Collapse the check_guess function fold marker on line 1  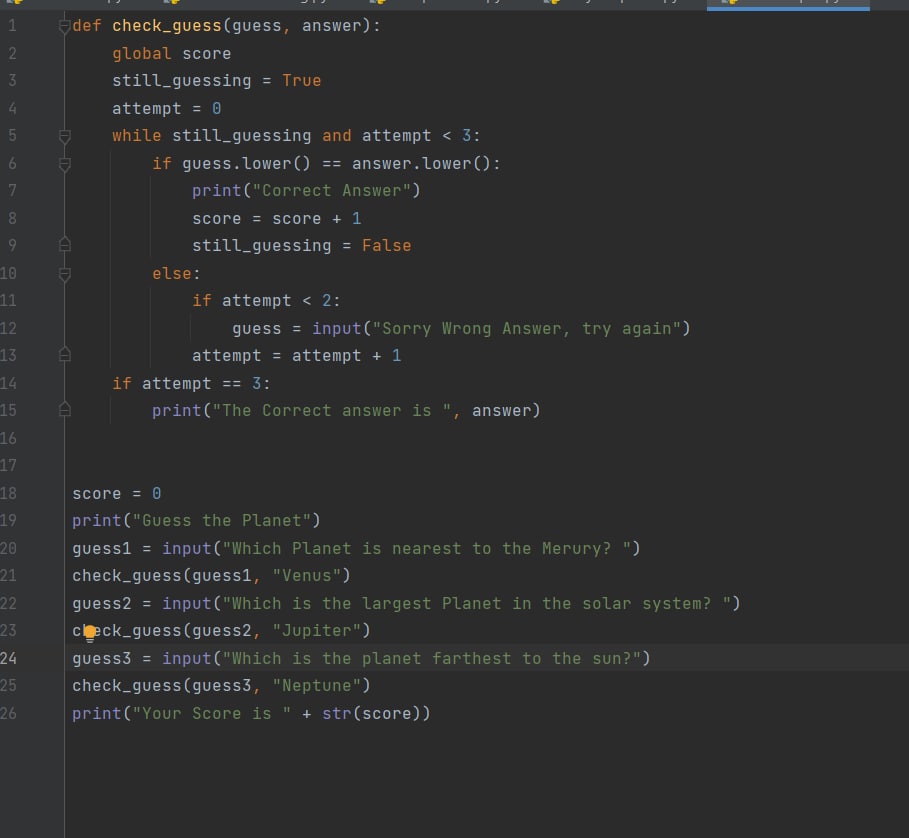[65, 26]
